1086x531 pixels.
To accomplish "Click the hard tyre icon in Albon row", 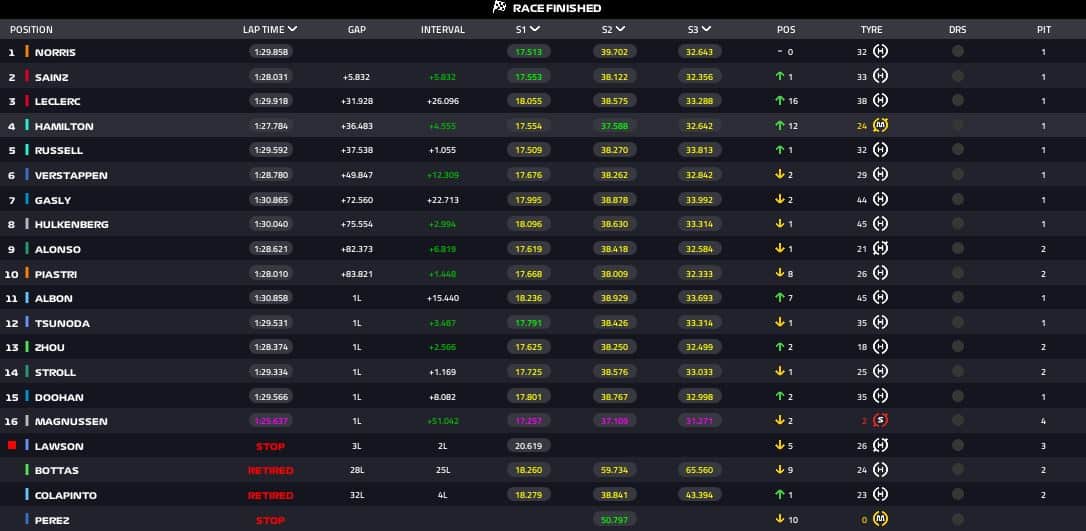I will (880, 298).
